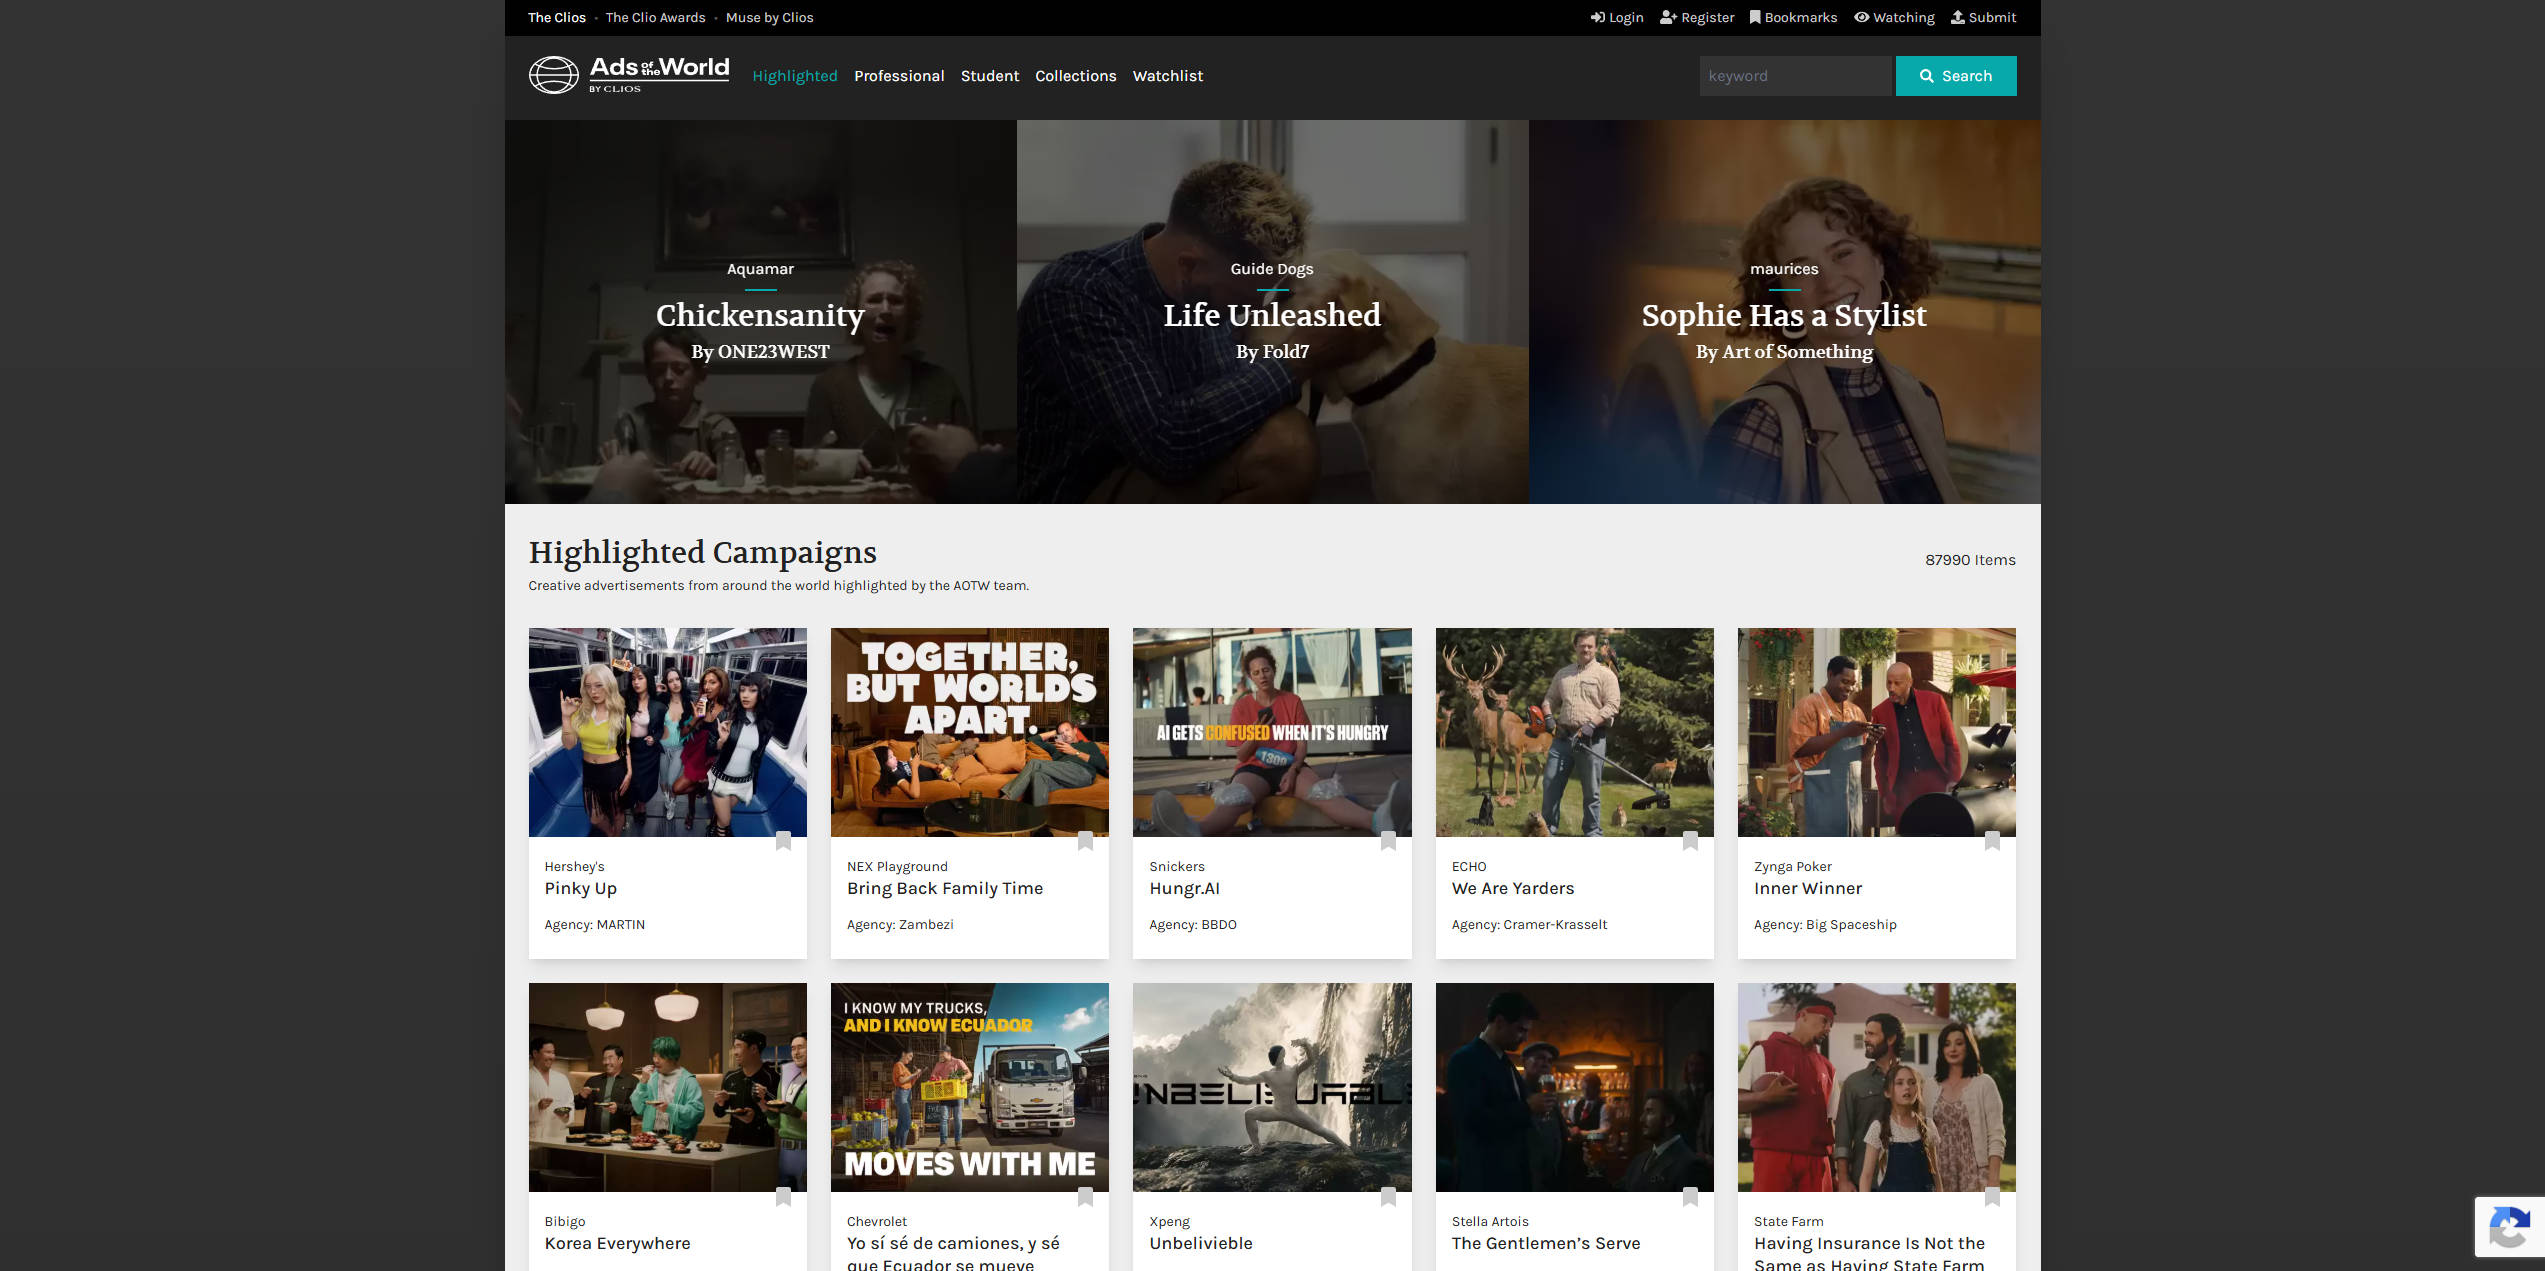This screenshot has width=2545, height=1271.
Task: Open the Aquamar Chickensanity hero banner
Action: [760, 312]
